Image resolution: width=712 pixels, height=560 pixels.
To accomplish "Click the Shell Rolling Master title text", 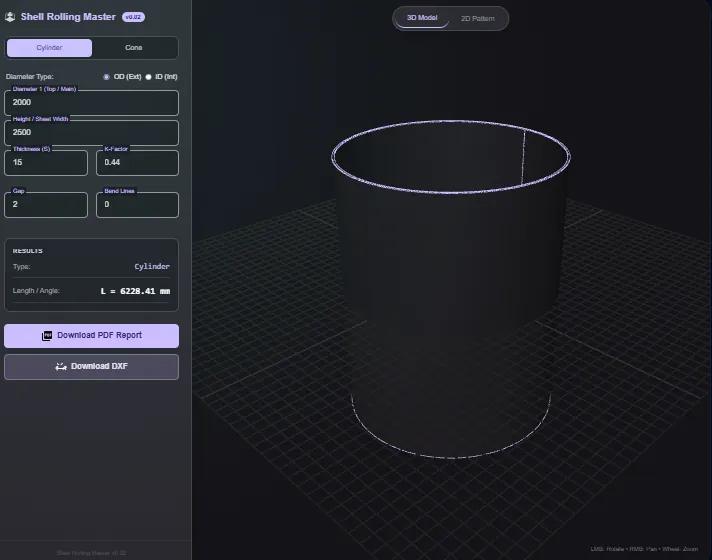I will (68, 17).
